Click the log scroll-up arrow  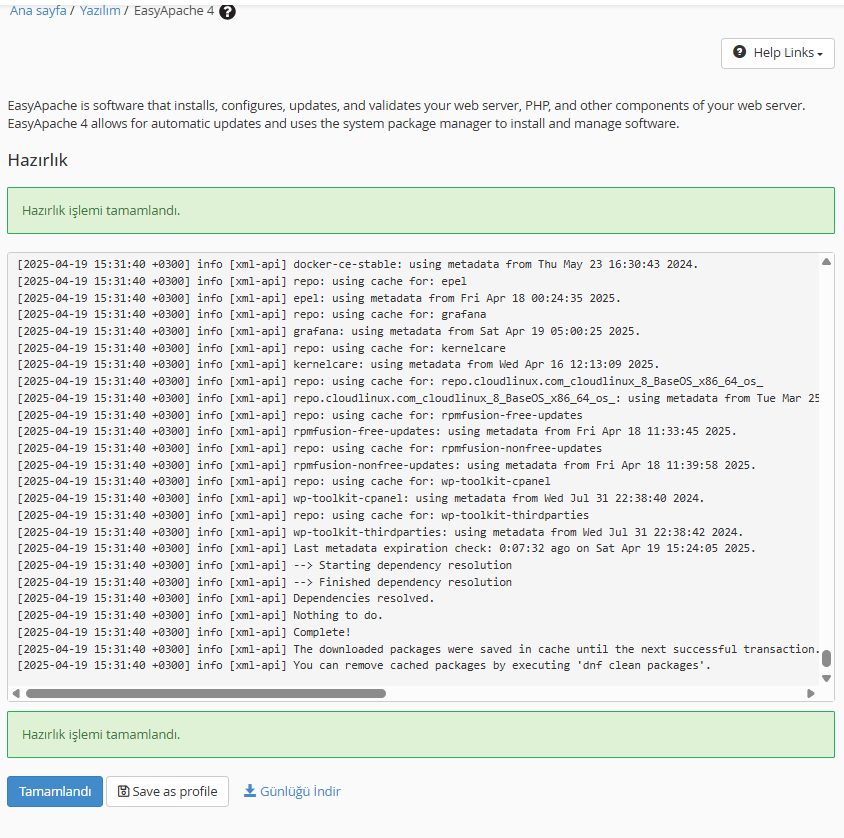826,262
